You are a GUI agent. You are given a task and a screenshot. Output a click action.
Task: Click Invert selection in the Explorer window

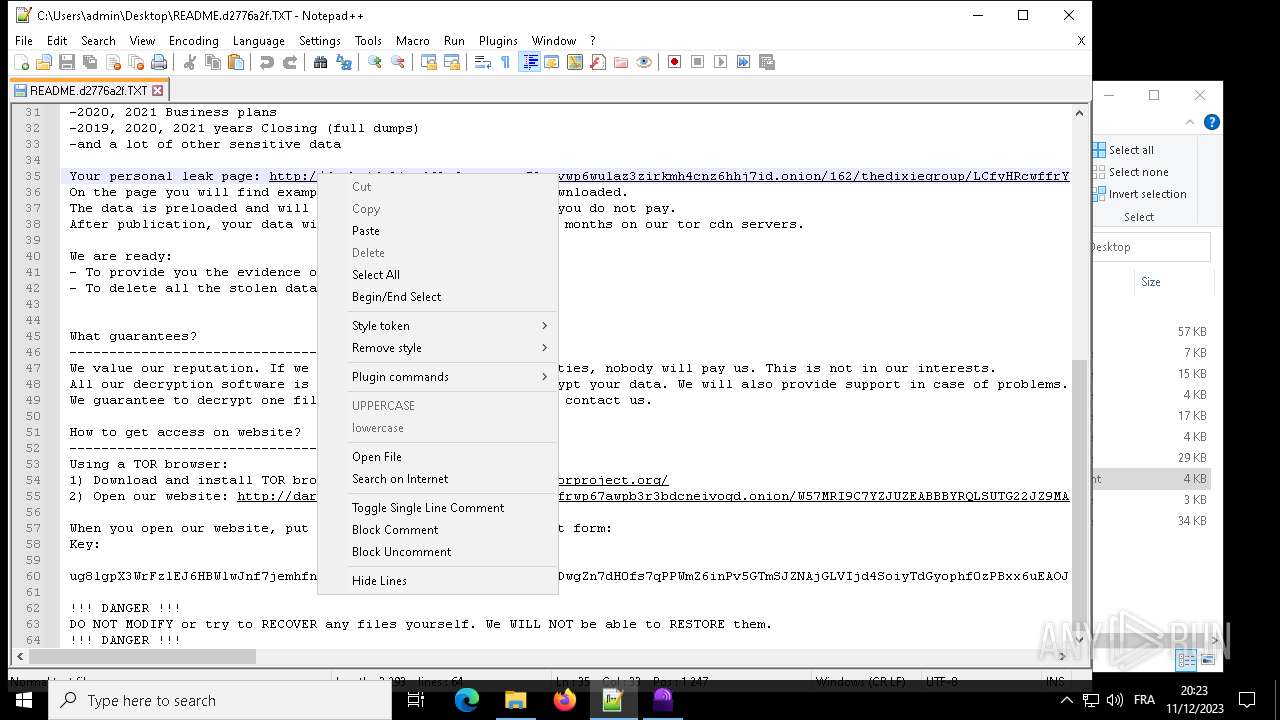(x=1139, y=194)
